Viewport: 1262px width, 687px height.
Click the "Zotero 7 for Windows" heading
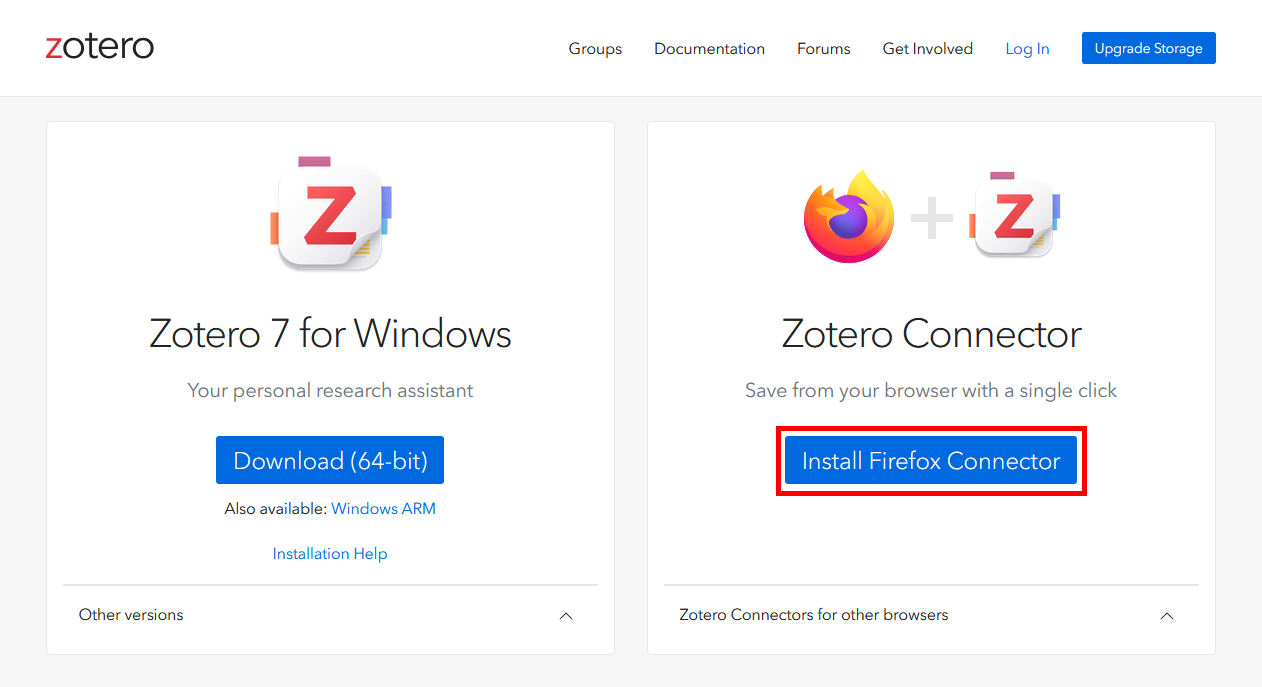(330, 333)
